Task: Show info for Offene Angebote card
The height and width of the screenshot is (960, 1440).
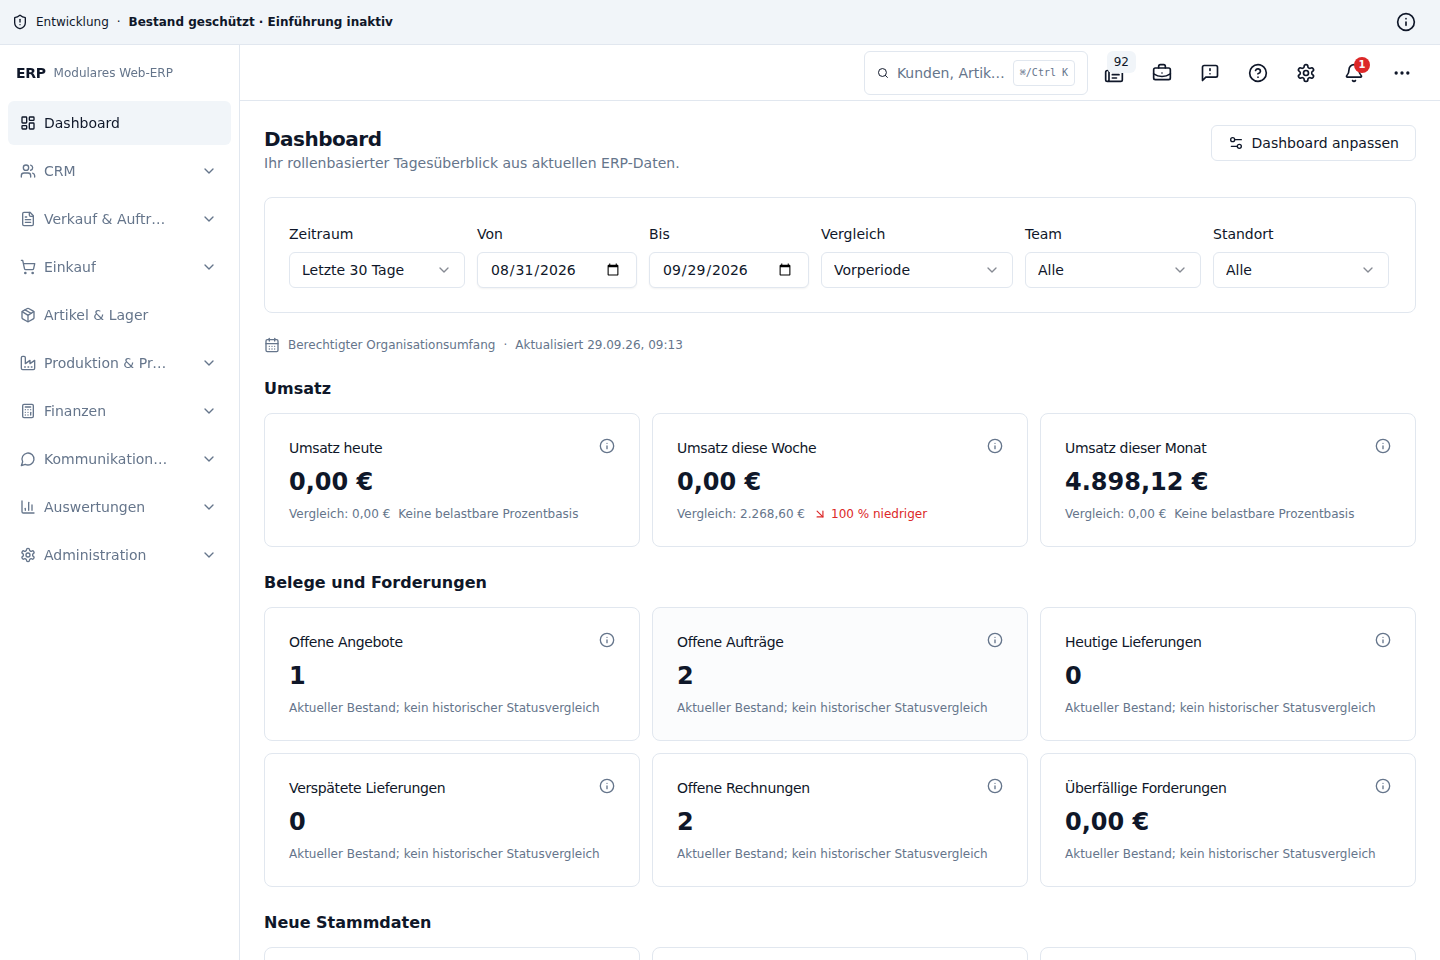Action: [607, 640]
